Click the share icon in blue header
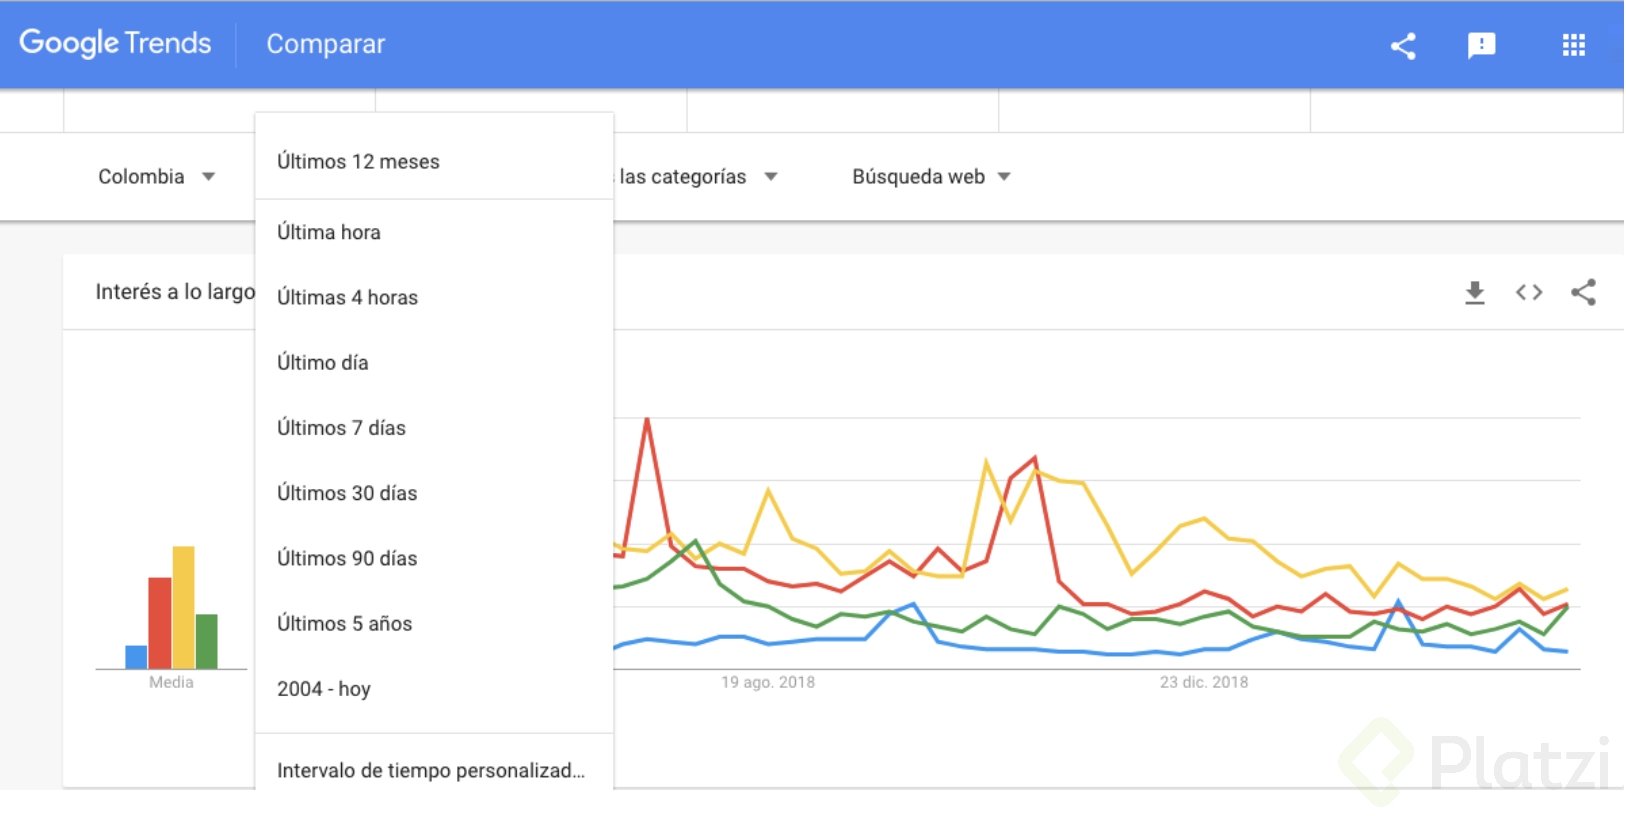 click(x=1403, y=45)
